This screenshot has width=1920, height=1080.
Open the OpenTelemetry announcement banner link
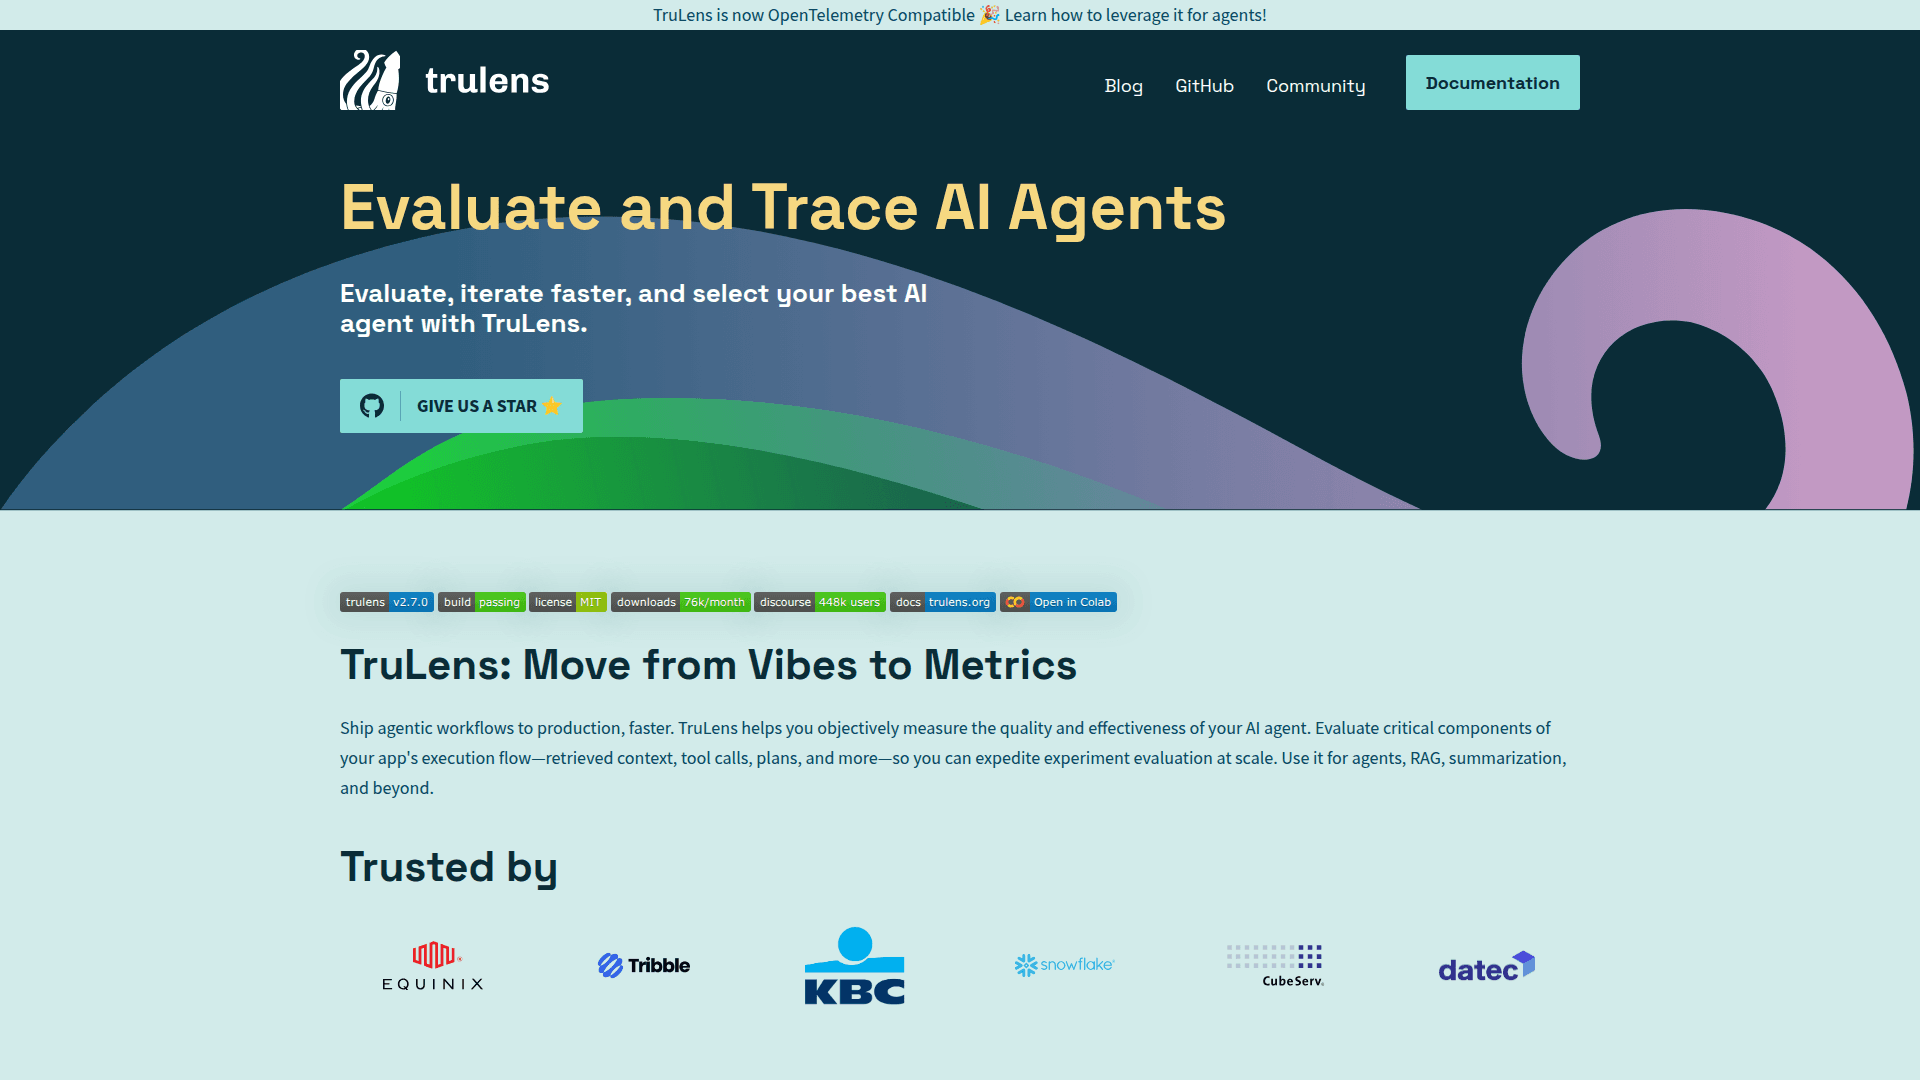click(x=959, y=15)
